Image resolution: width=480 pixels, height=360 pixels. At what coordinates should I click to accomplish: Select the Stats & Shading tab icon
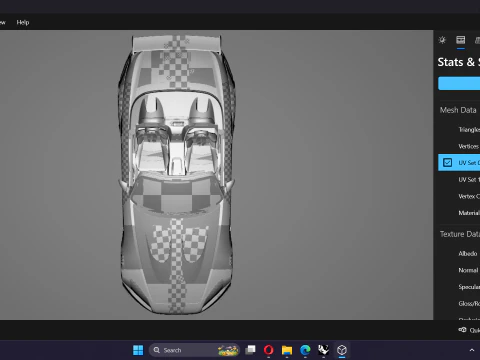[x=461, y=40]
